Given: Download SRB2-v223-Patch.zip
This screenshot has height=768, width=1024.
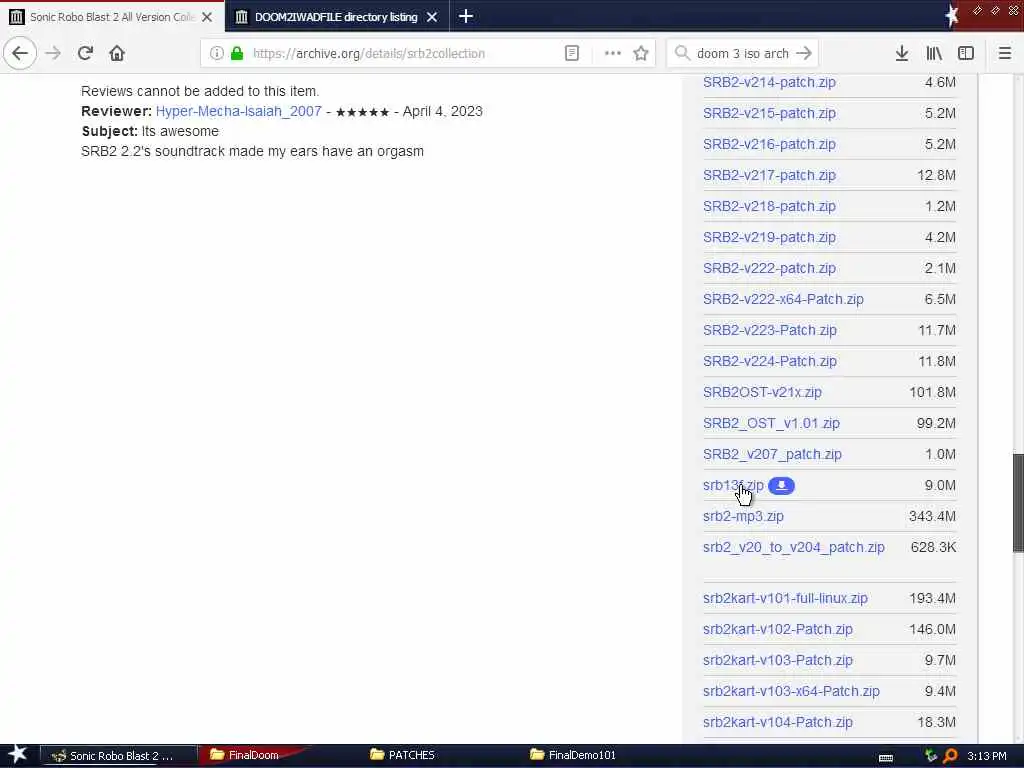Looking at the screenshot, I should coord(769,330).
